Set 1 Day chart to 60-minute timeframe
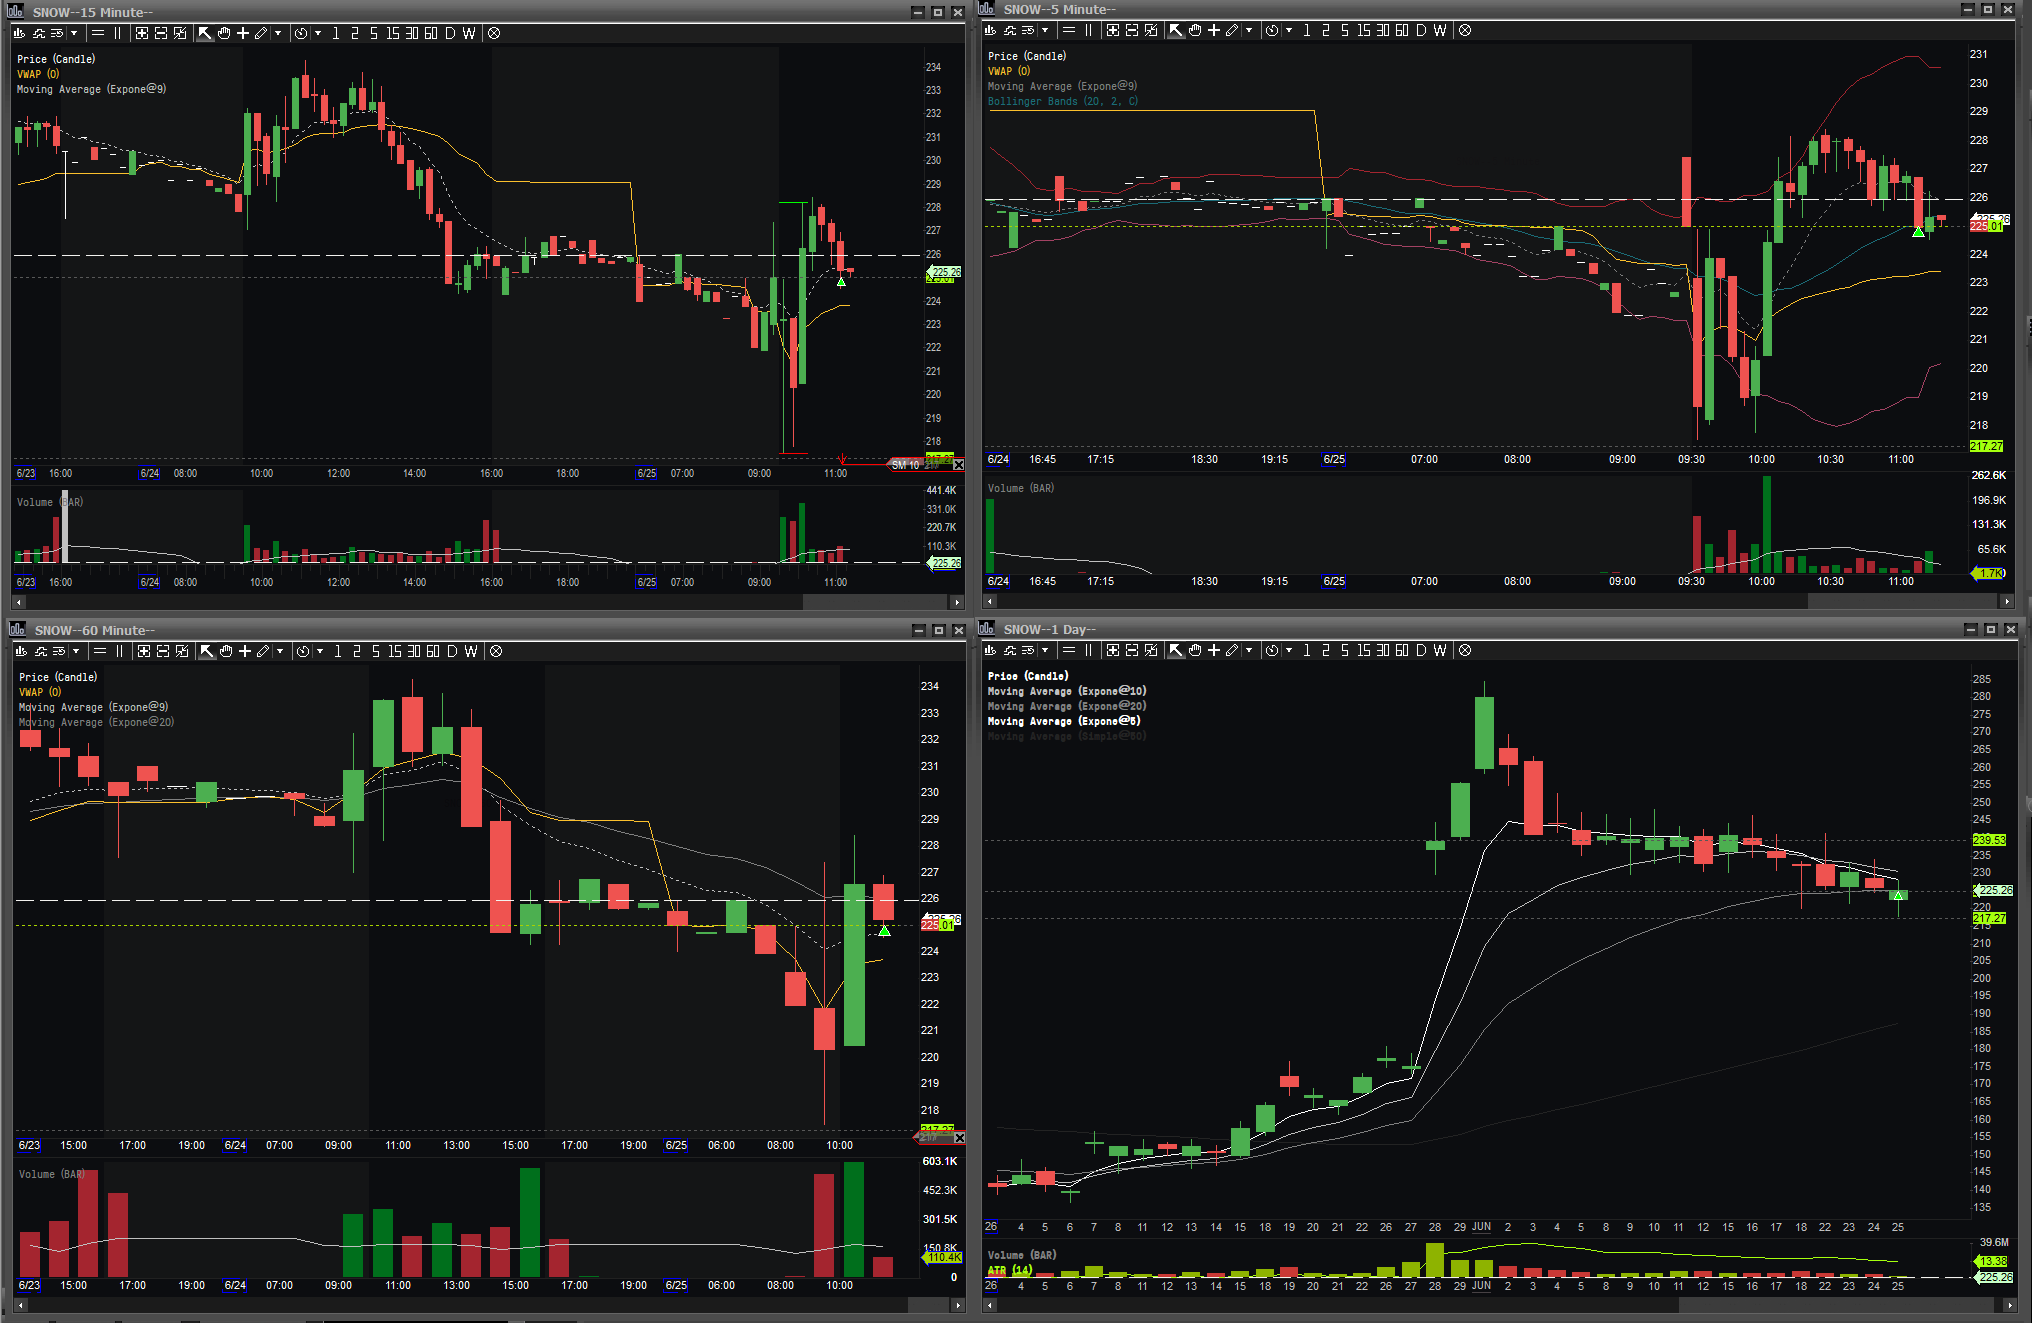 [1402, 650]
